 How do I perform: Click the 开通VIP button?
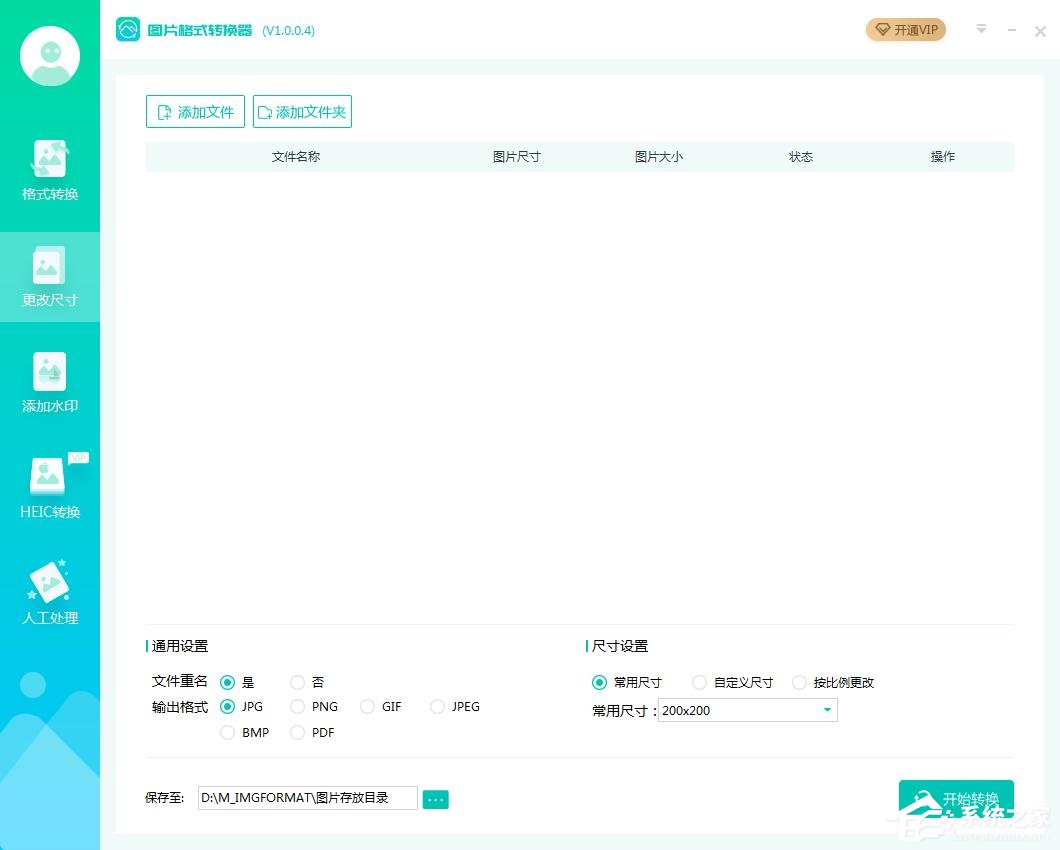[905, 30]
